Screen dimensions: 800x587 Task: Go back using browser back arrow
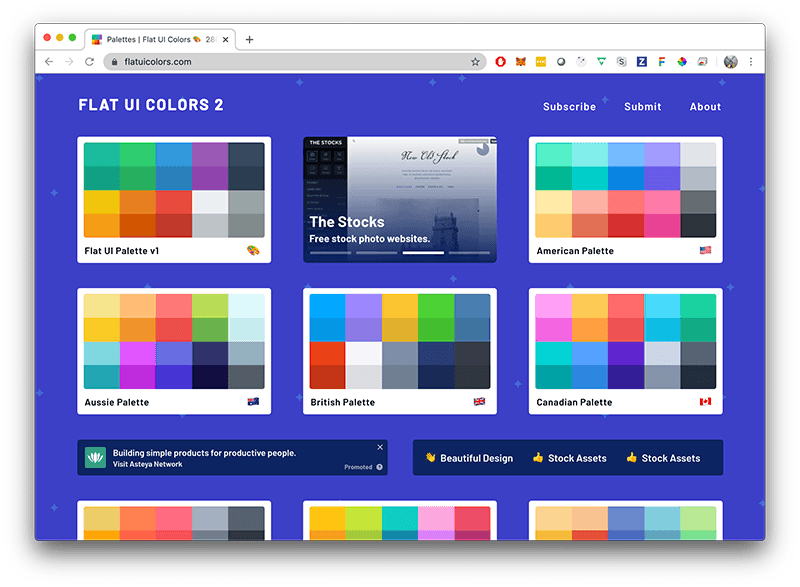(49, 62)
